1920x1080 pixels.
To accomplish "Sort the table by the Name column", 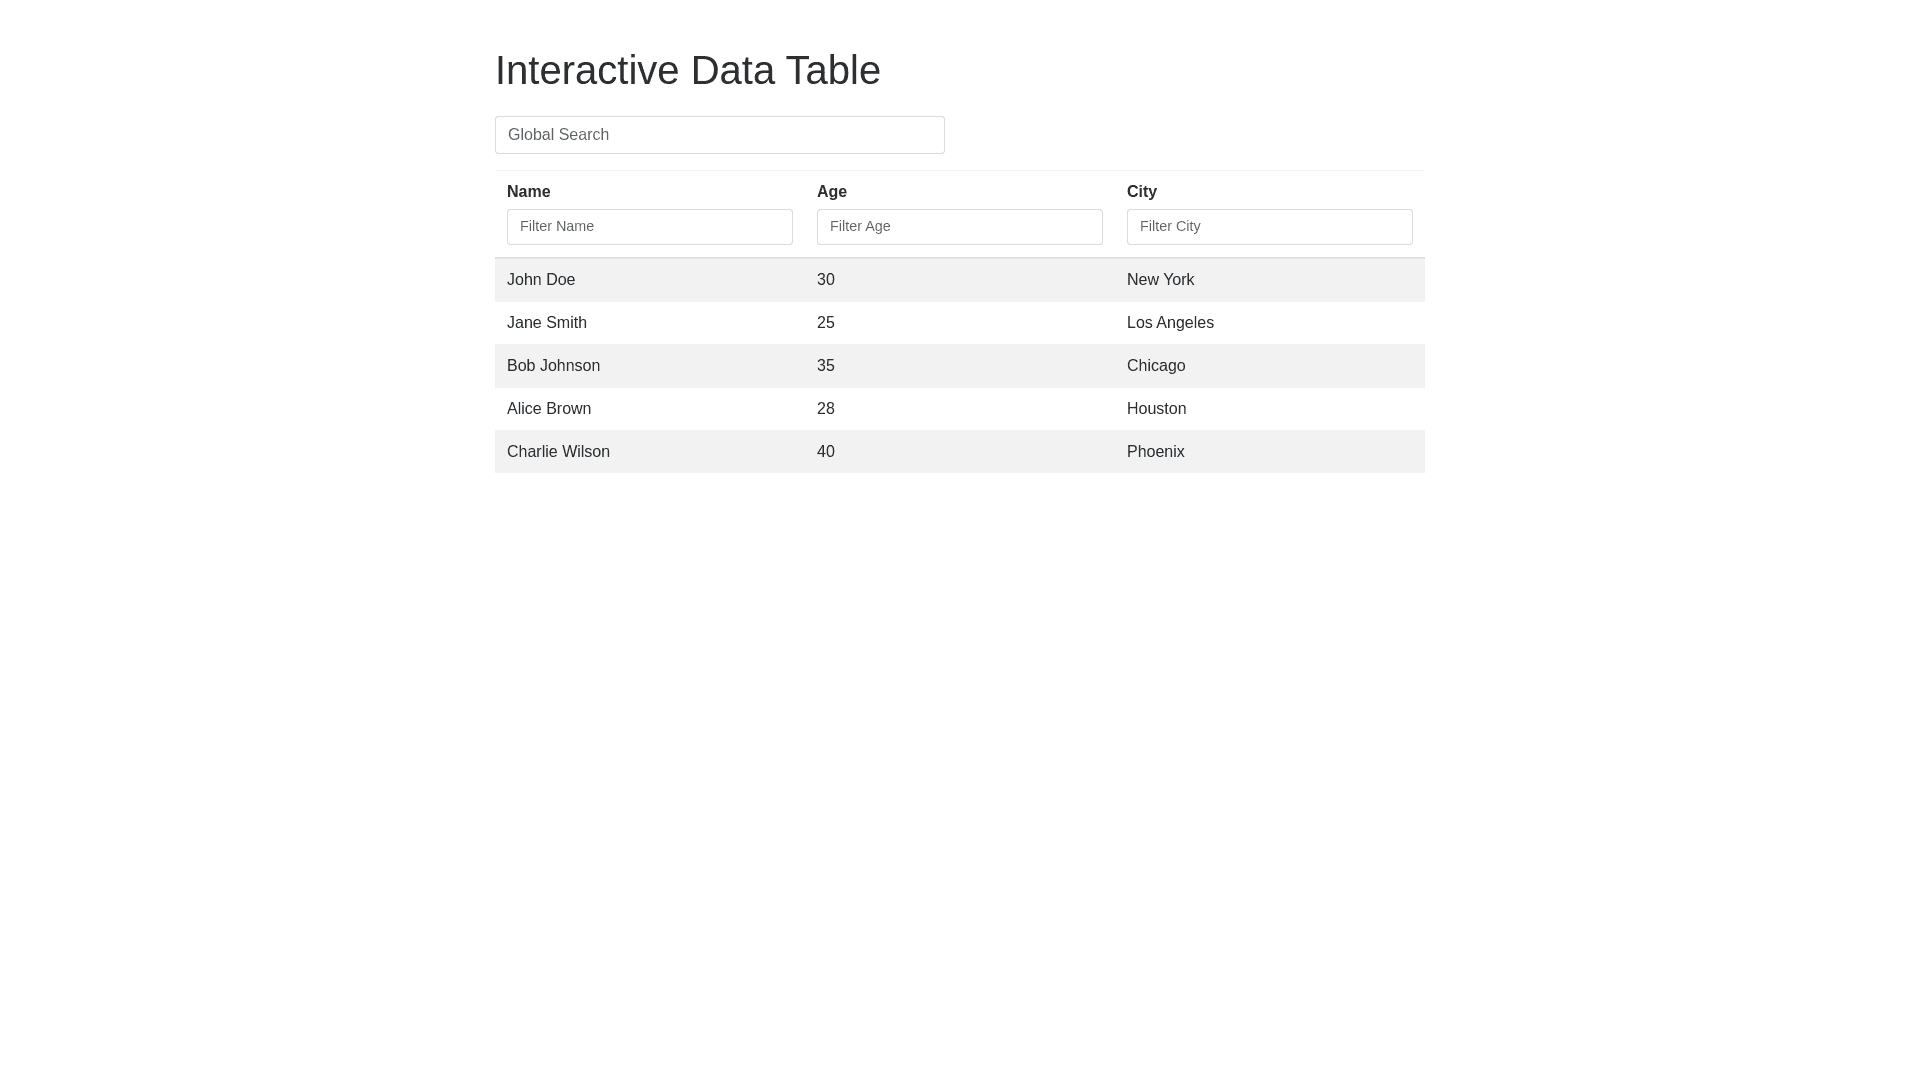I will 528,191.
